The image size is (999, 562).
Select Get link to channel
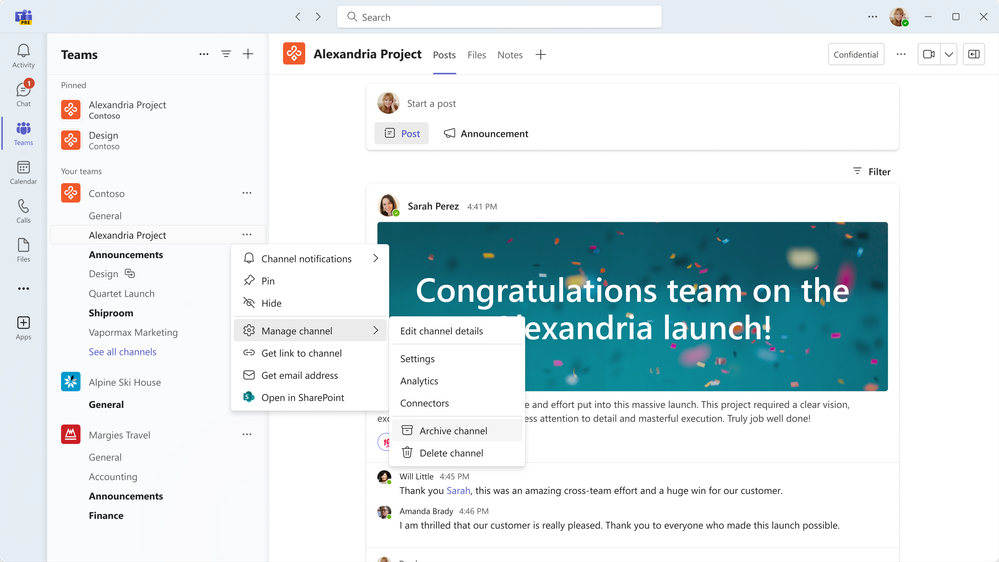[x=310, y=353]
